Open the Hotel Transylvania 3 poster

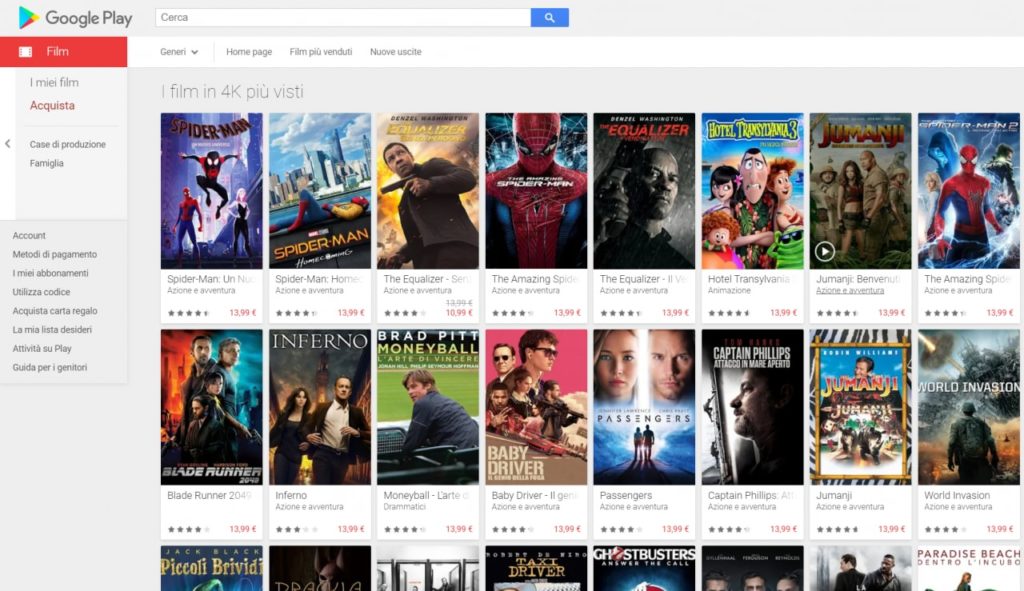752,191
